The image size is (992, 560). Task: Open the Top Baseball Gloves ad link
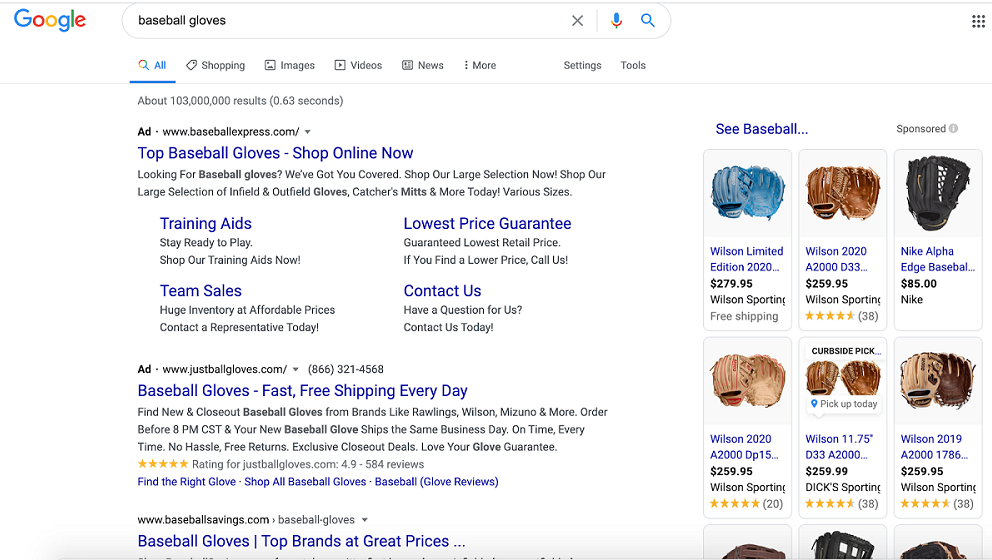(x=275, y=153)
